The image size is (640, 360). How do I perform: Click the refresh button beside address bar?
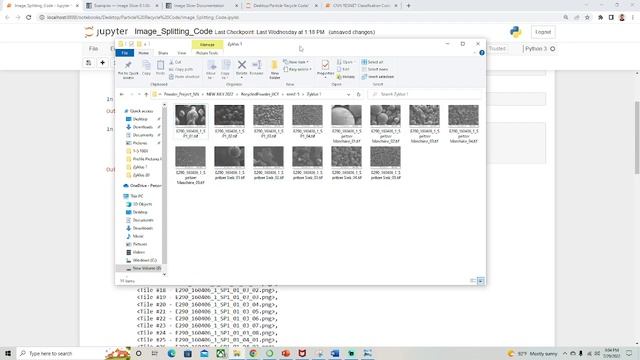click(358, 94)
